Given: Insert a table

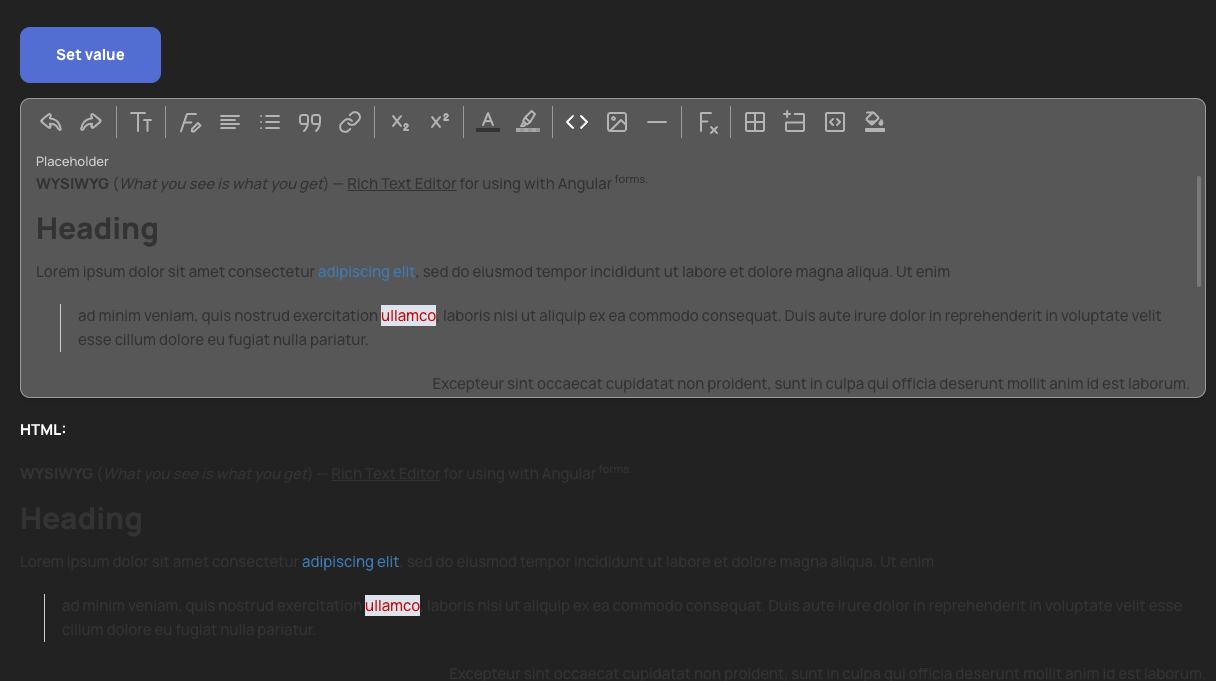Looking at the screenshot, I should point(755,122).
